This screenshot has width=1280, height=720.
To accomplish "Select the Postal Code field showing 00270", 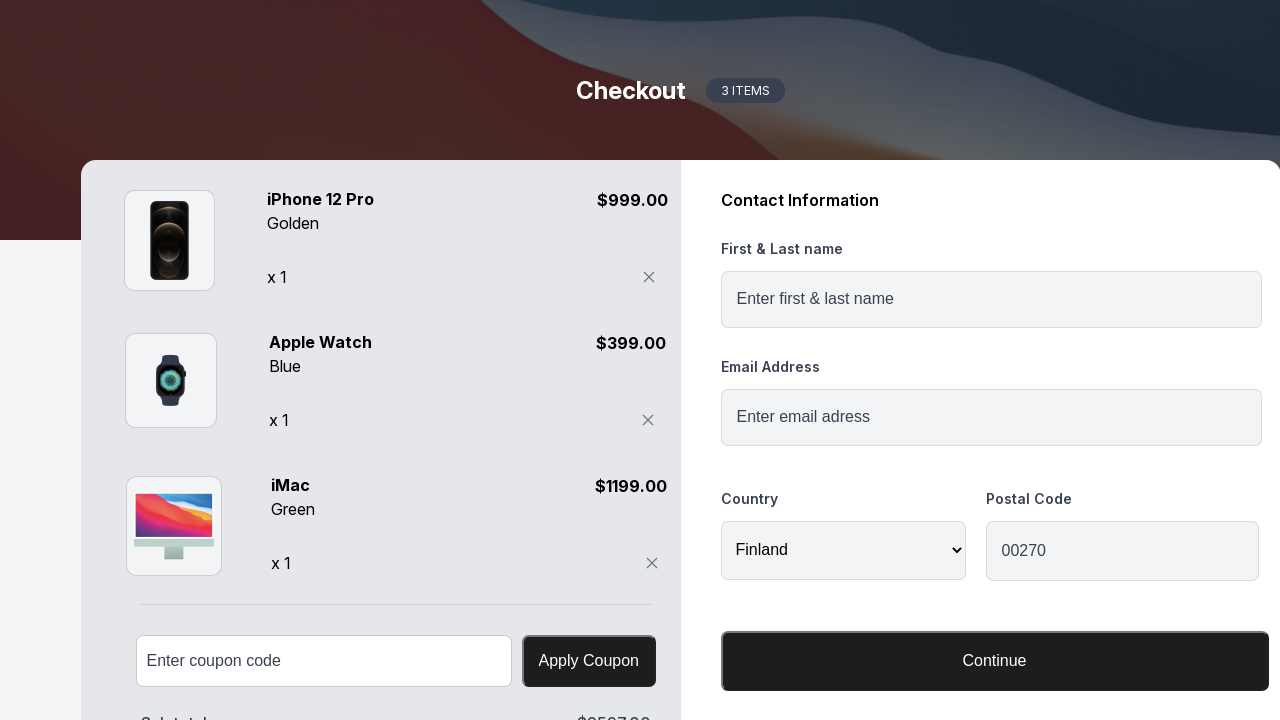I will (1122, 551).
